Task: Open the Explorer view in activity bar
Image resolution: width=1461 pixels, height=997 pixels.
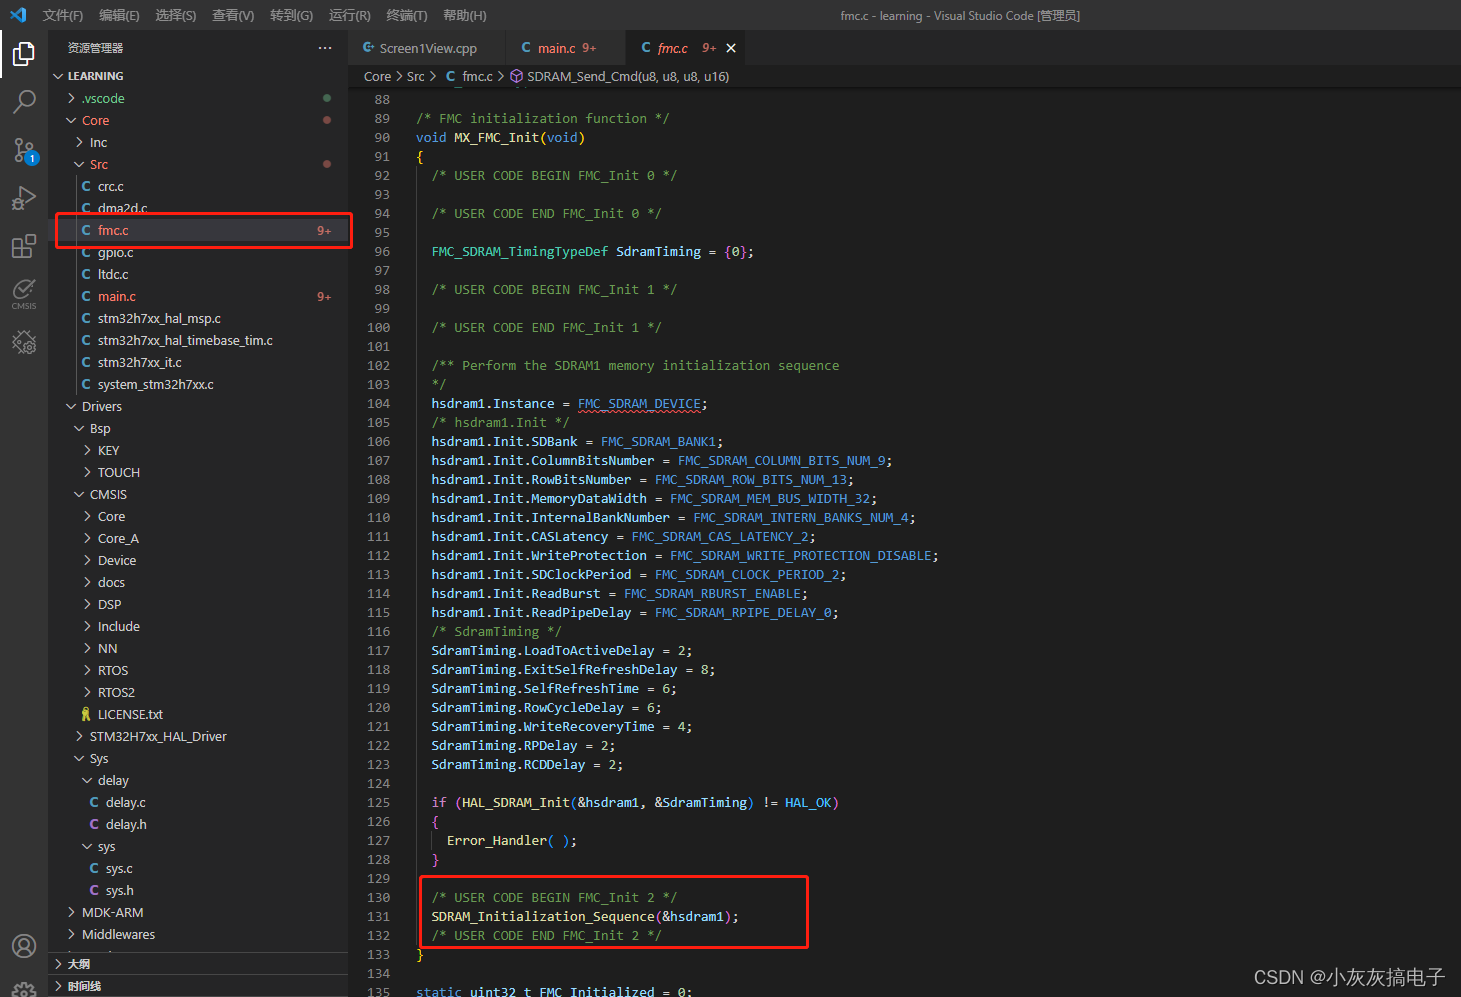Action: [24, 54]
